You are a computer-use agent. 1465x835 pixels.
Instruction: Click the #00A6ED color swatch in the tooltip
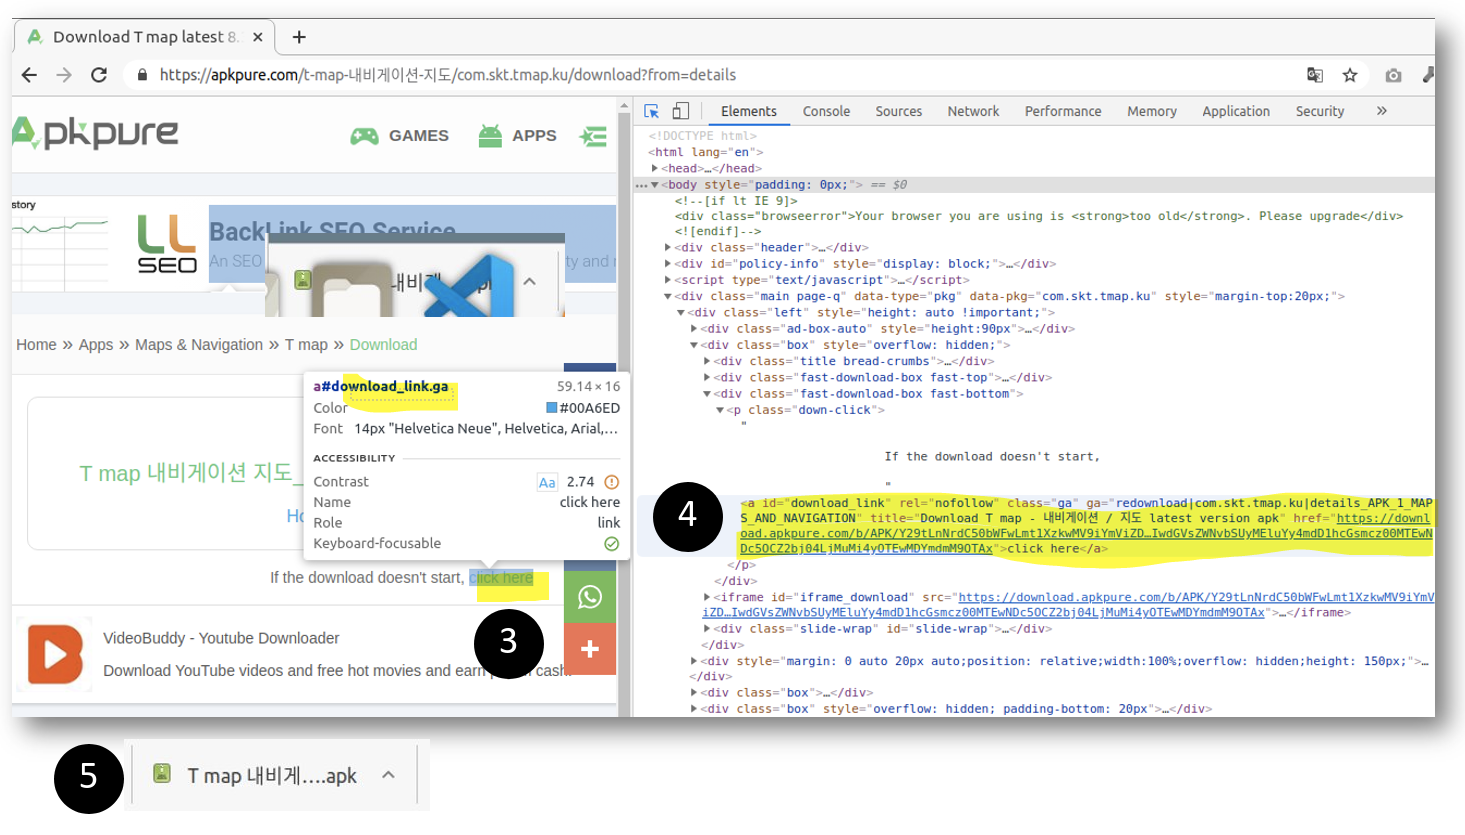point(551,408)
